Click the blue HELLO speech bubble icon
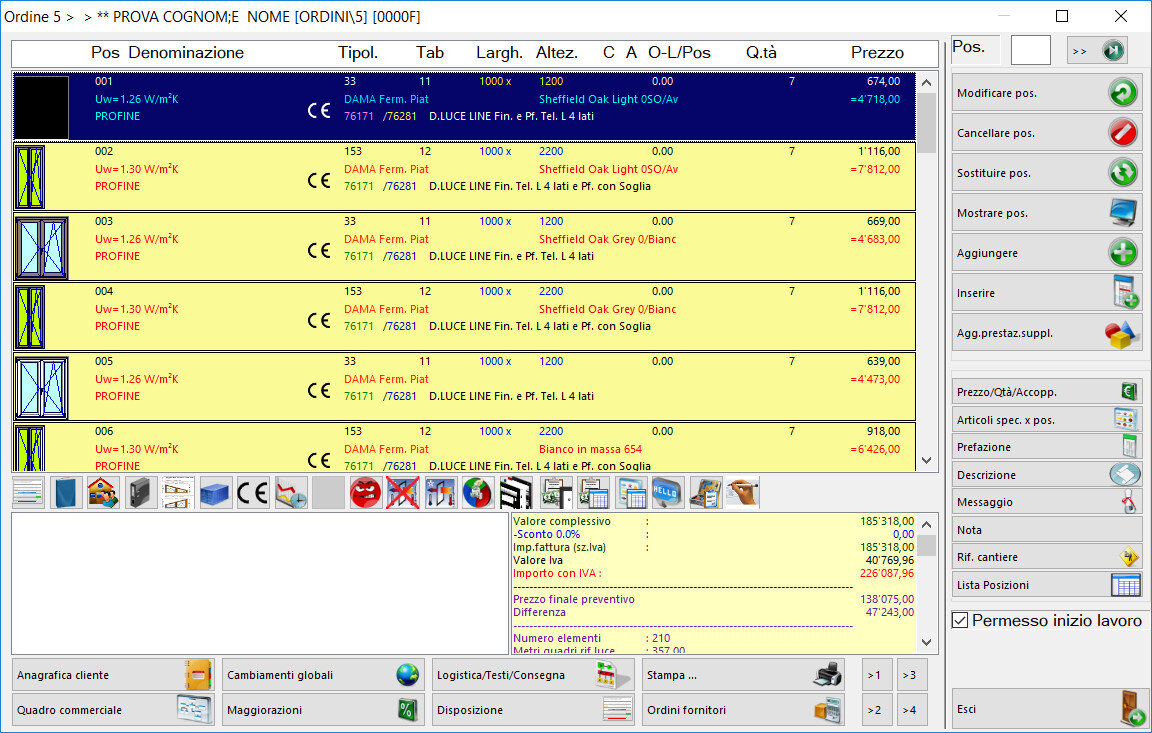 click(x=667, y=493)
